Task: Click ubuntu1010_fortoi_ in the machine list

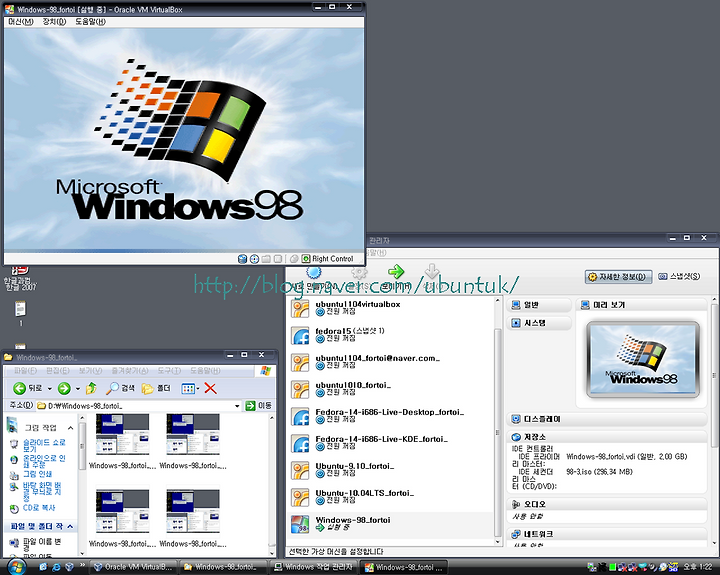Action: (x=391, y=389)
